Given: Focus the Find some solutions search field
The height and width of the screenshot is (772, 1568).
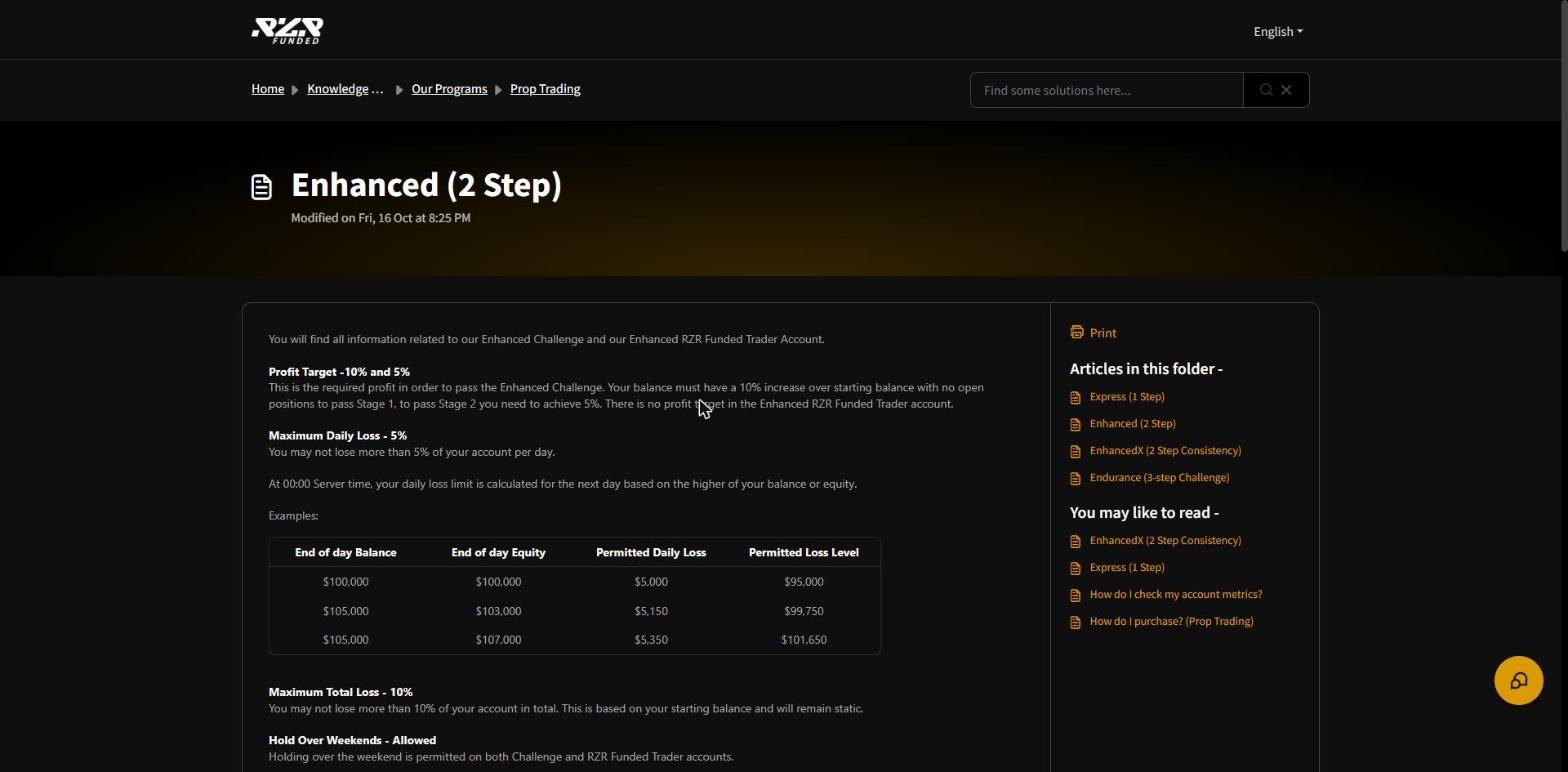Looking at the screenshot, I should (x=1107, y=90).
